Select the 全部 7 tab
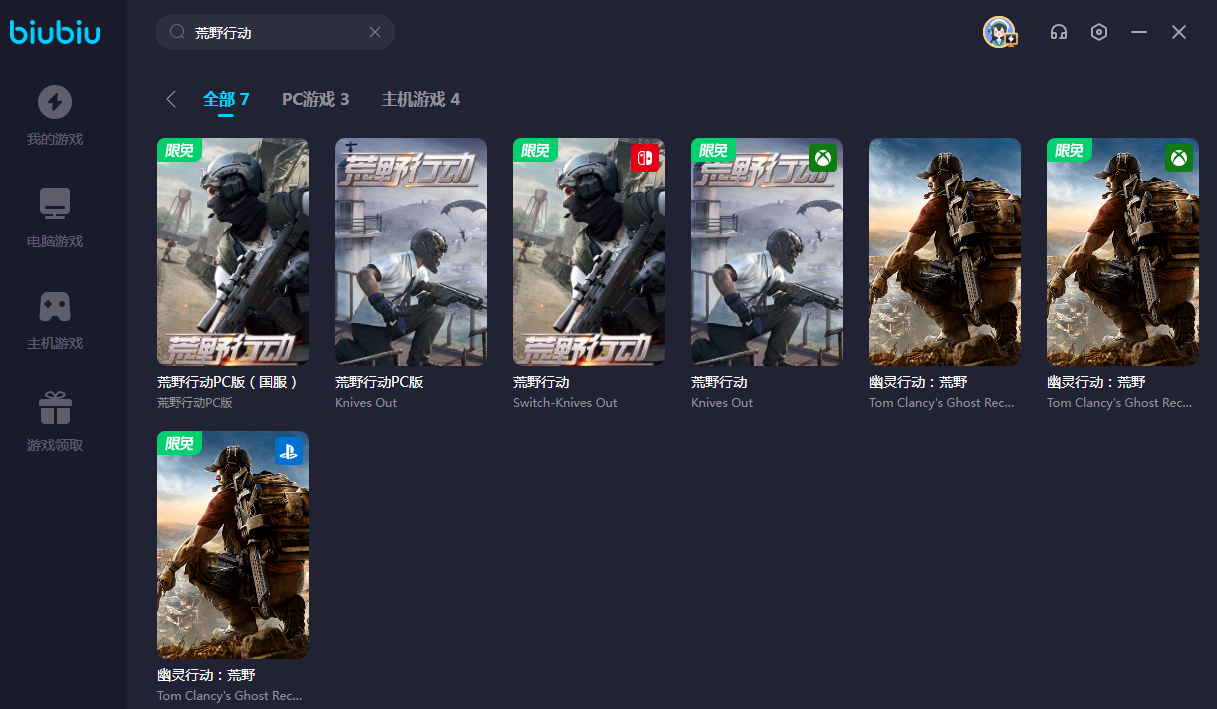This screenshot has width=1217, height=709. [226, 99]
